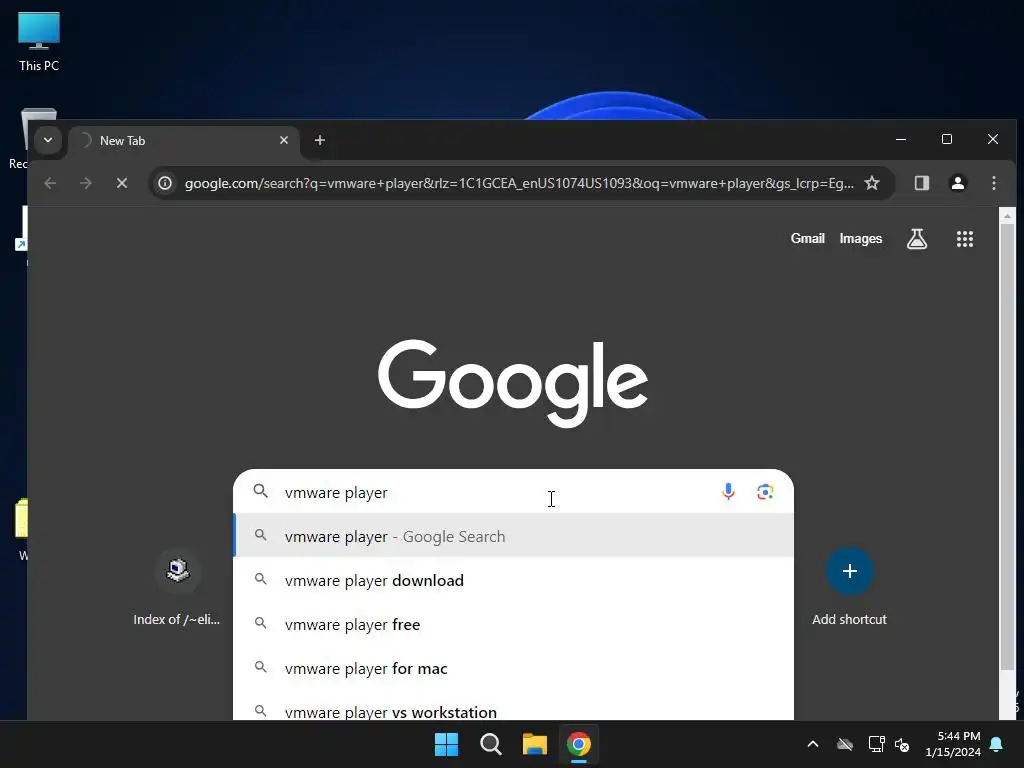Maximize the Chrome window

pyautogui.click(x=947, y=139)
